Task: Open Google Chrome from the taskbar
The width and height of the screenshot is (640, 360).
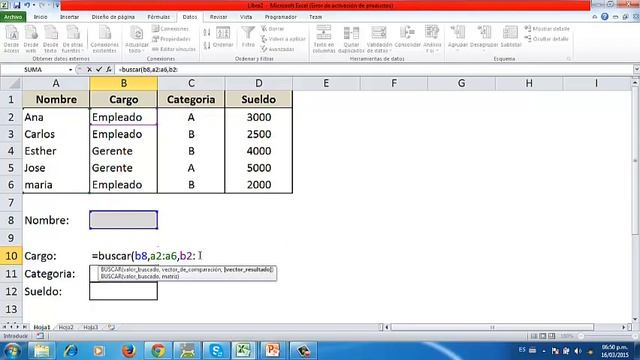Action: tap(158, 351)
